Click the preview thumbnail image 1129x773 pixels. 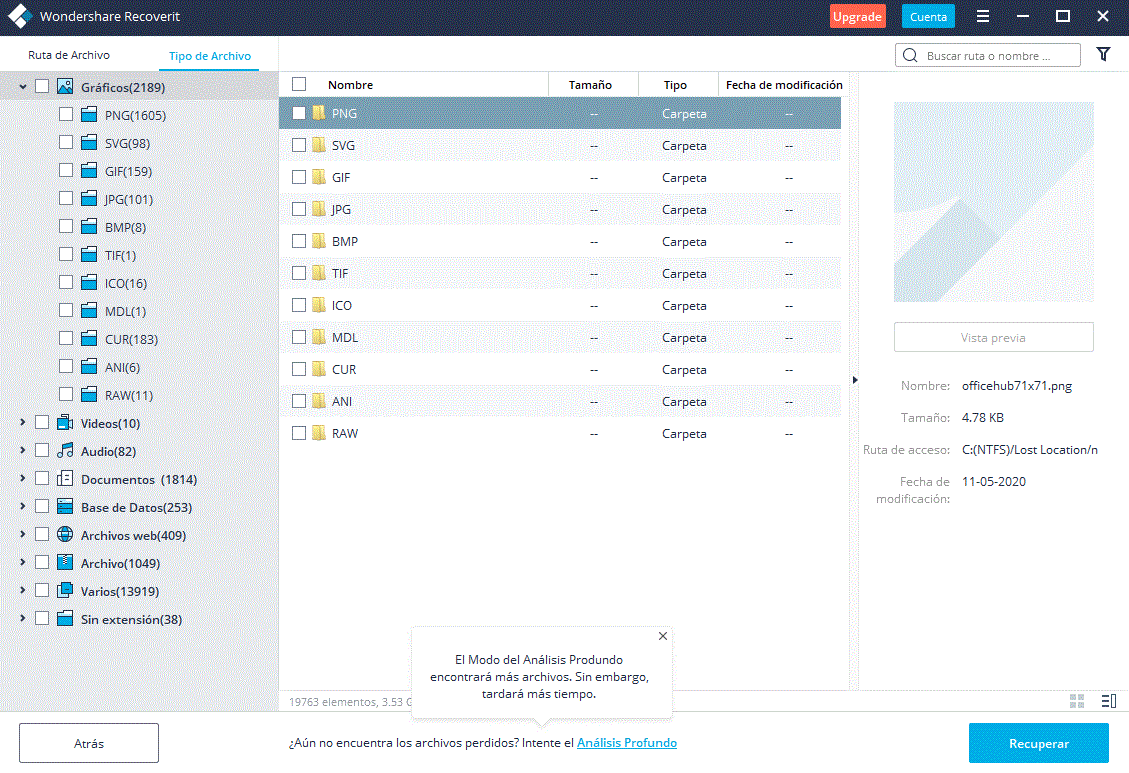point(994,202)
